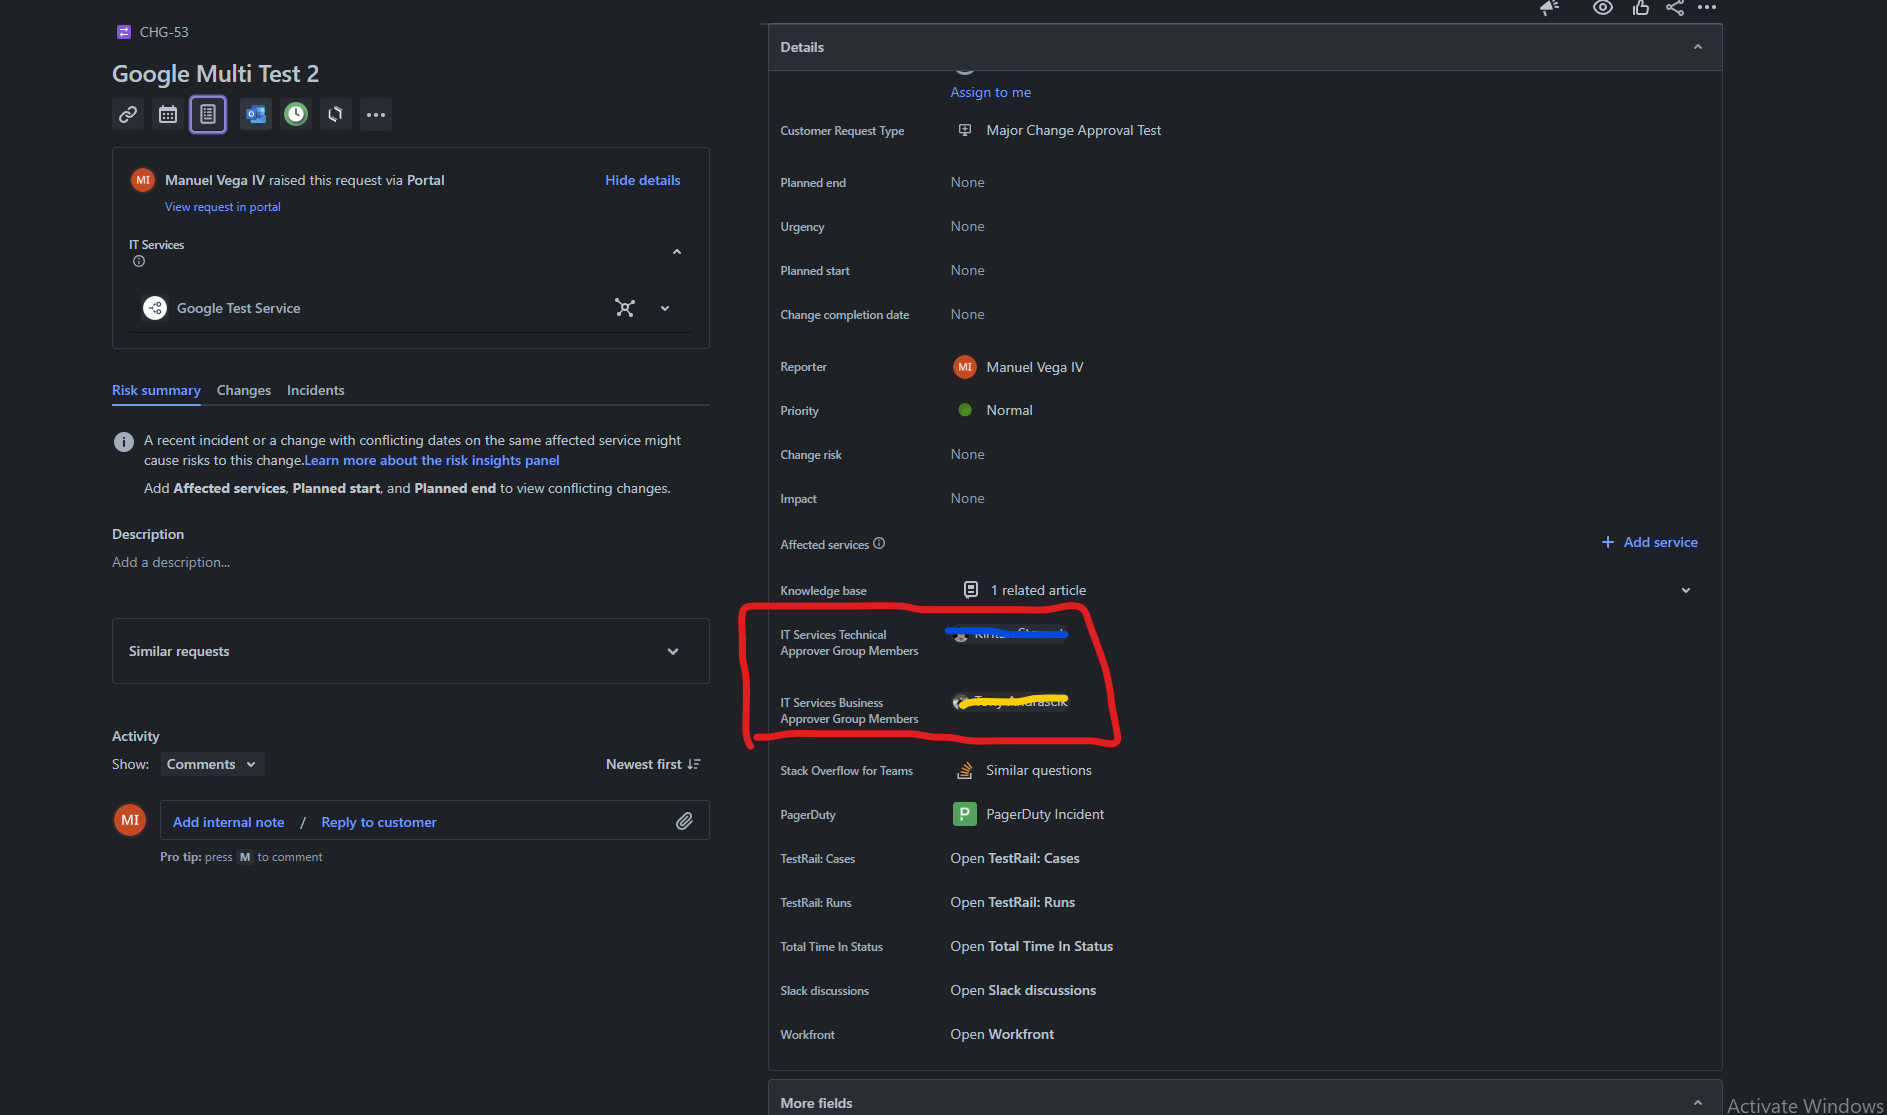
Task: Click the Affected services info icon
Action: pos(879,544)
